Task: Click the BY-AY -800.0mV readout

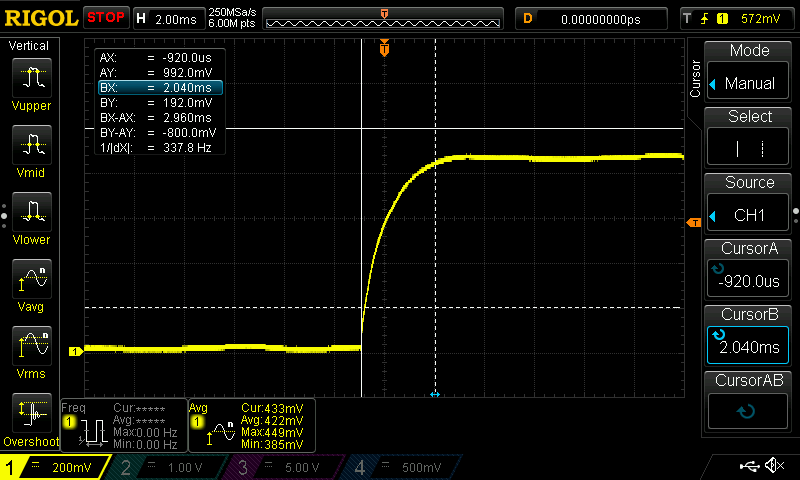Action: click(158, 133)
